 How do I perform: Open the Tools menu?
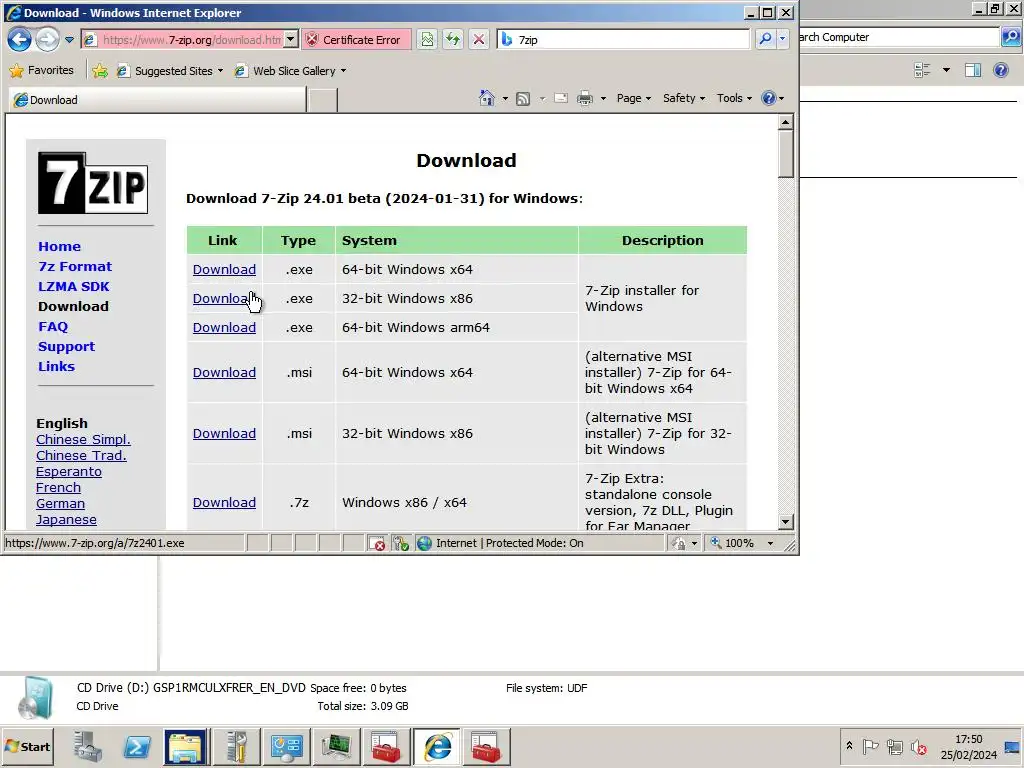734,98
